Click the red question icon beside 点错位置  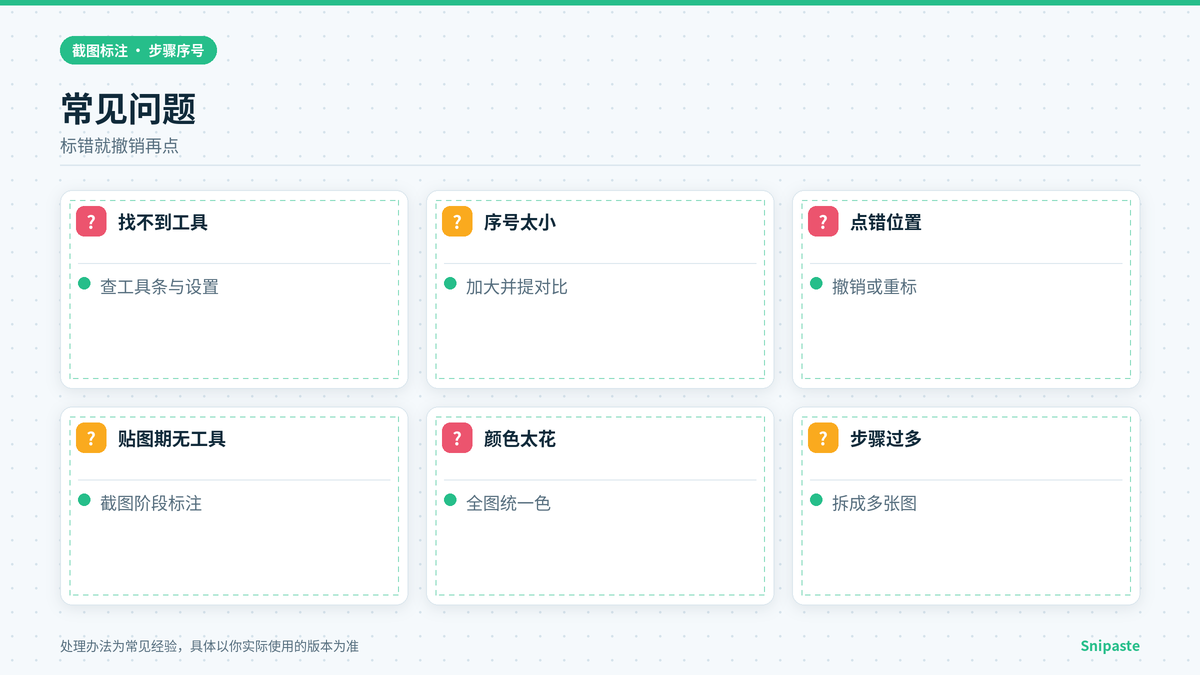pos(823,222)
